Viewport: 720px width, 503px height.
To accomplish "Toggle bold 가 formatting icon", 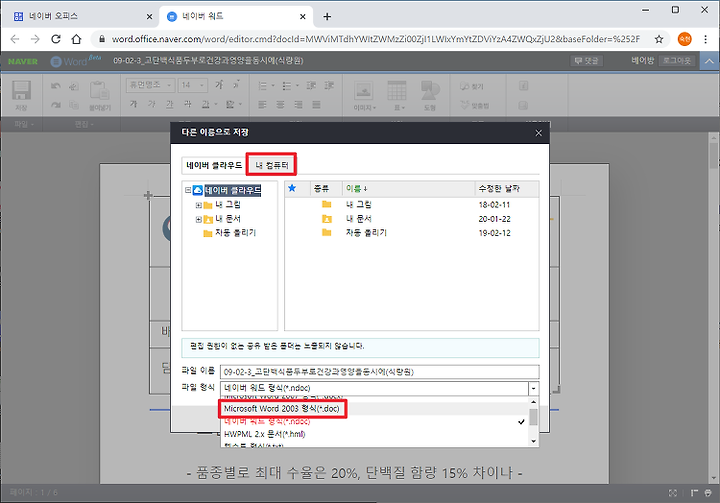I will [x=133, y=104].
